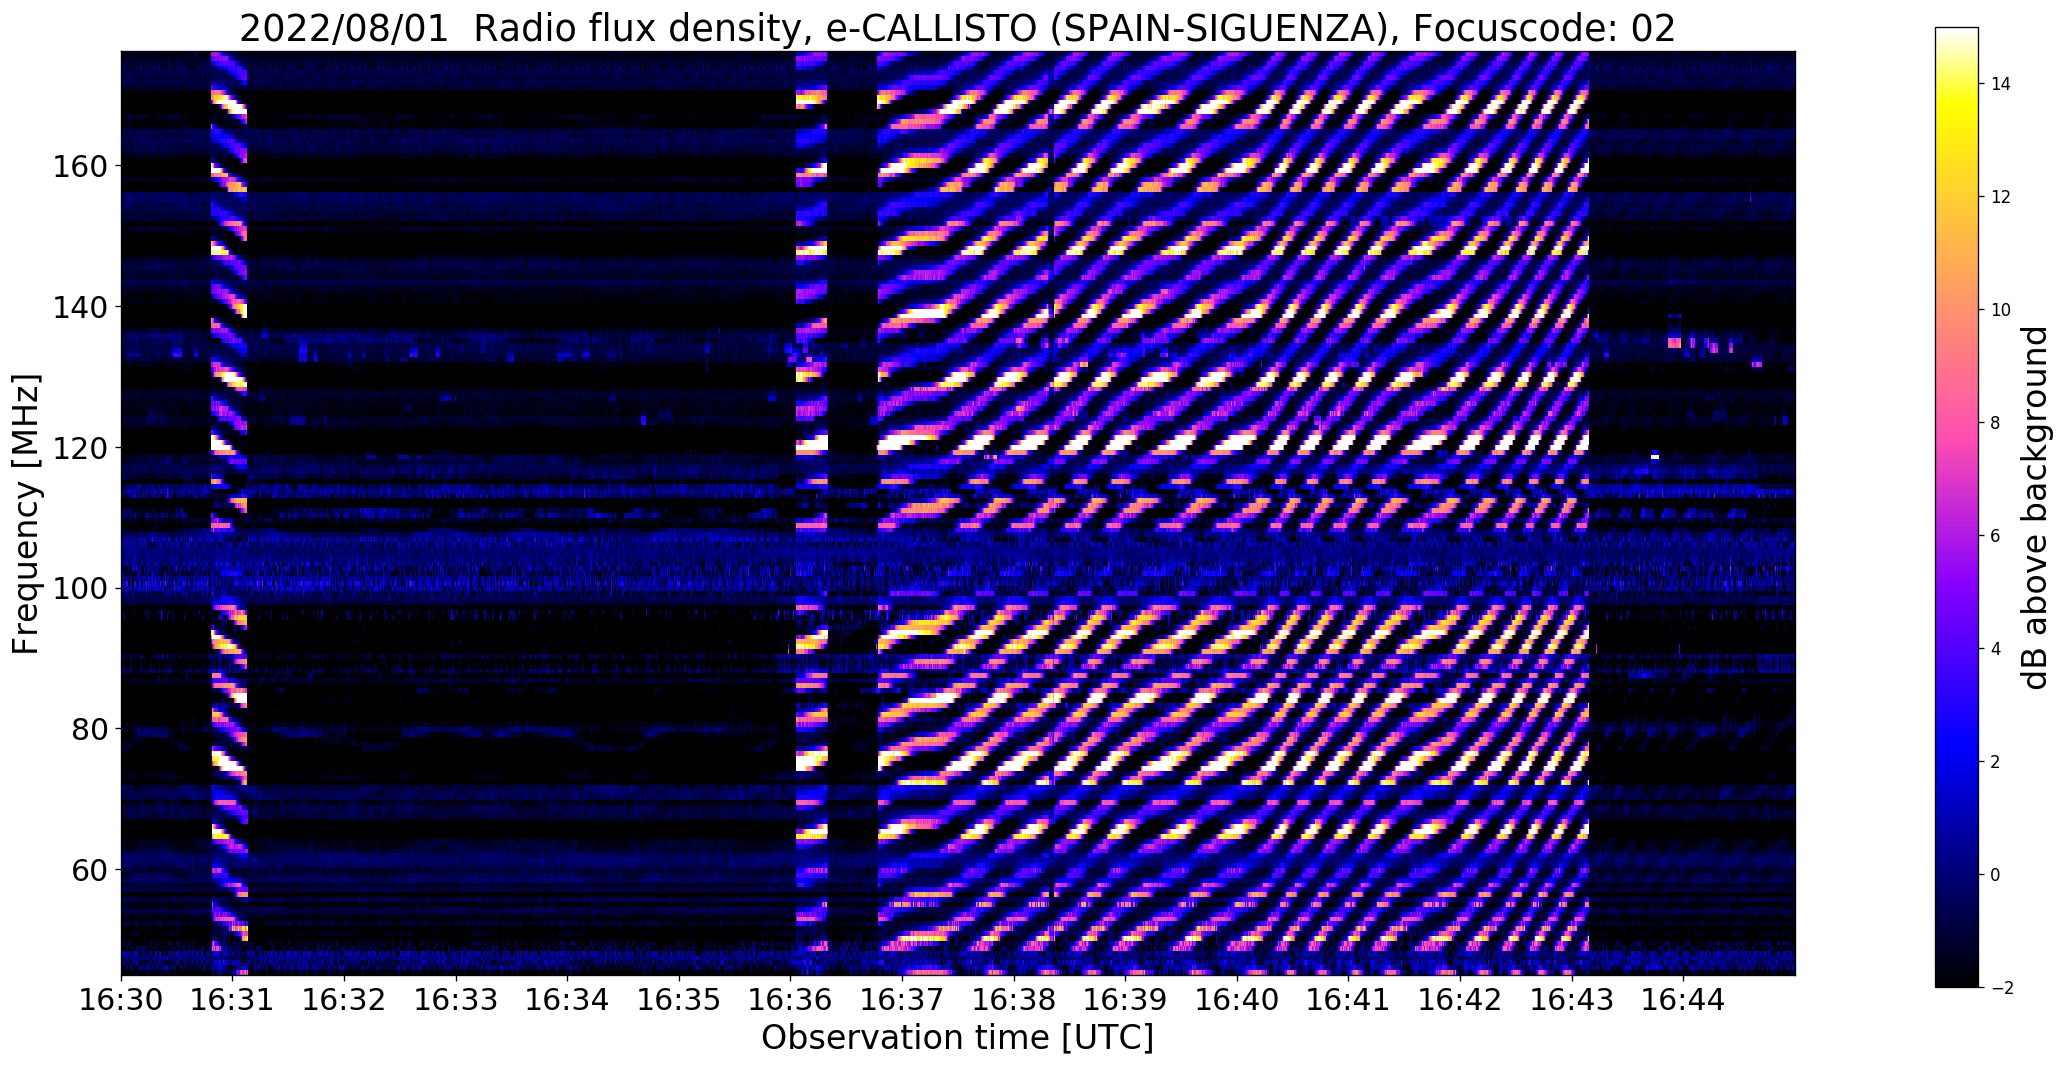Click the 16:41 time tick label

pyautogui.click(x=1349, y=1000)
